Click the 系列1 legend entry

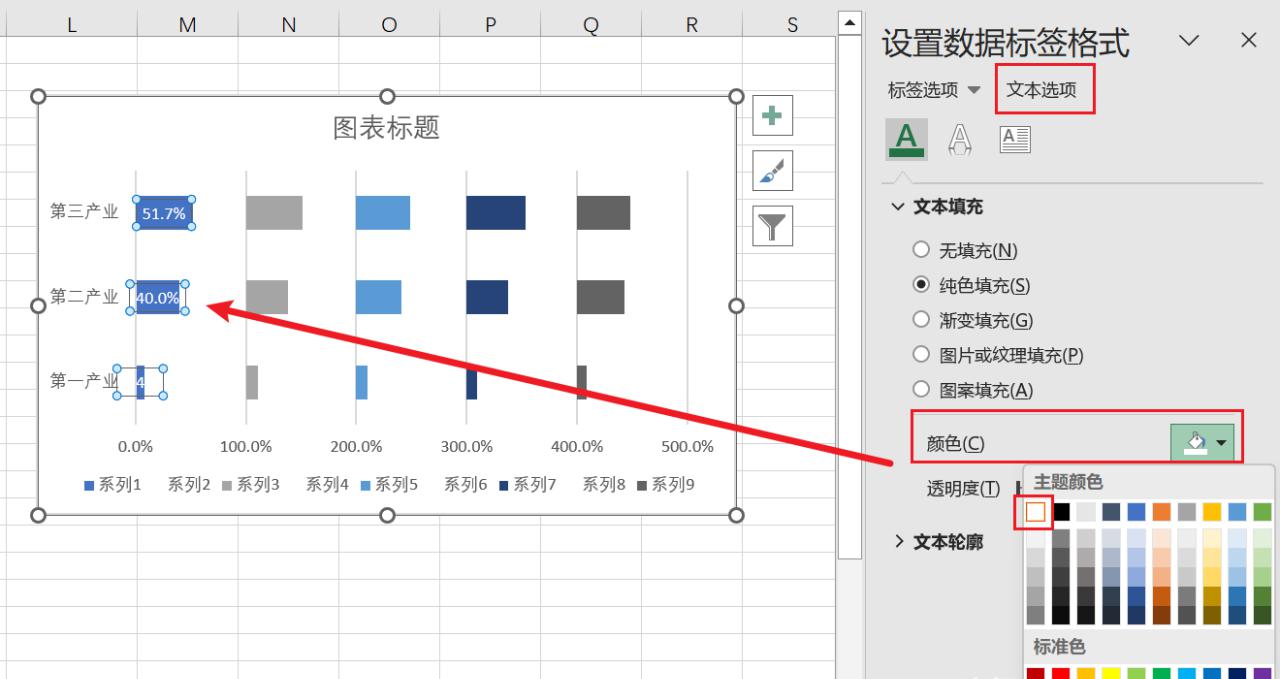(113, 485)
